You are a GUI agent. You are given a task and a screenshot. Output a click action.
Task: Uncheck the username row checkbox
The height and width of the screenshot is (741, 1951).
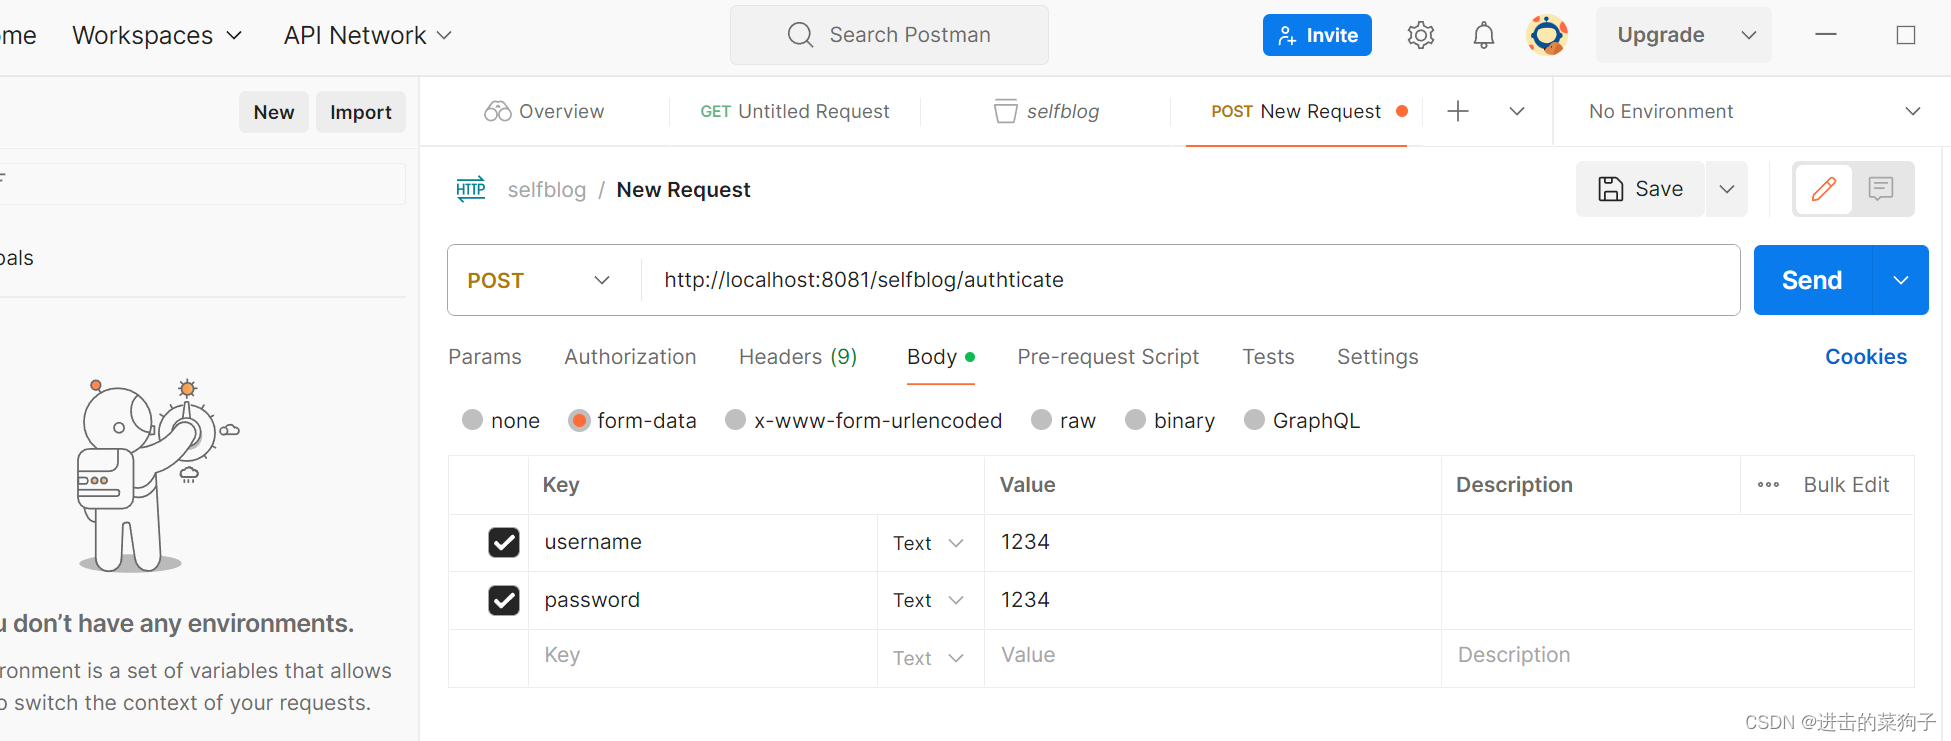(504, 542)
